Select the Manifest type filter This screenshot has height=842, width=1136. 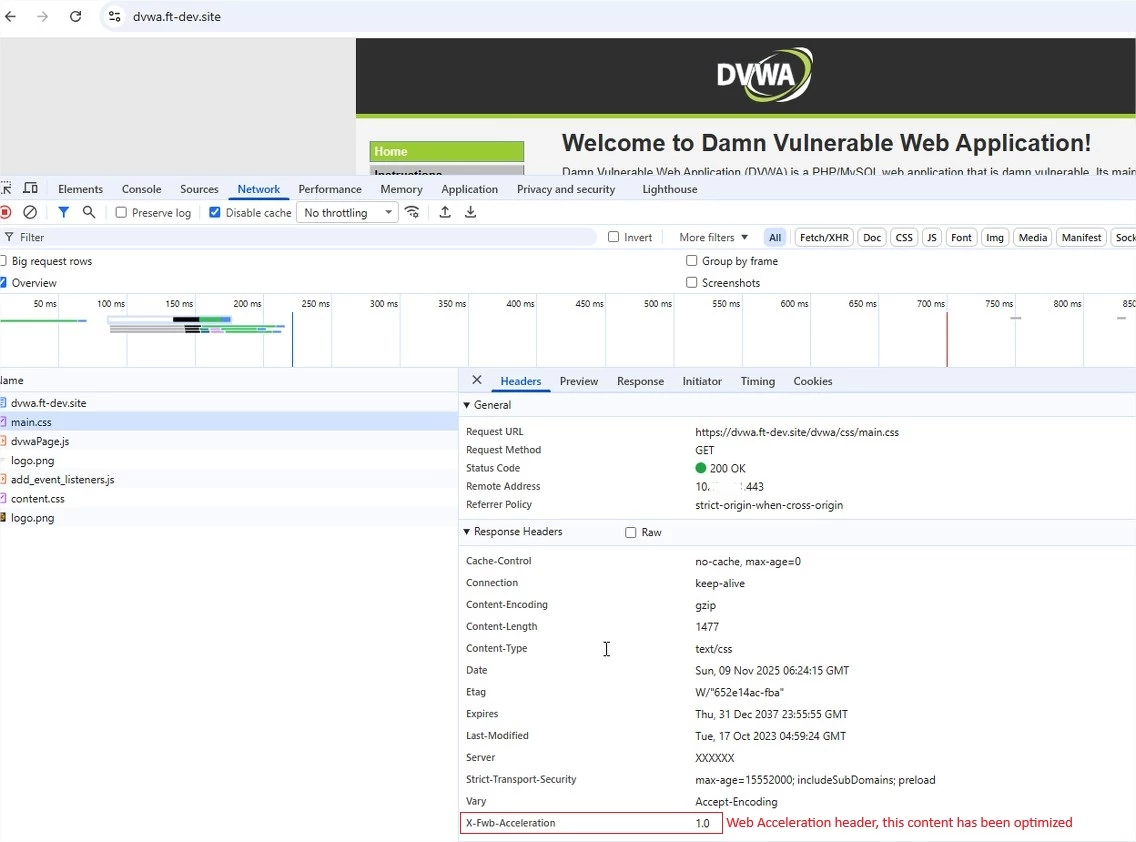(1081, 238)
